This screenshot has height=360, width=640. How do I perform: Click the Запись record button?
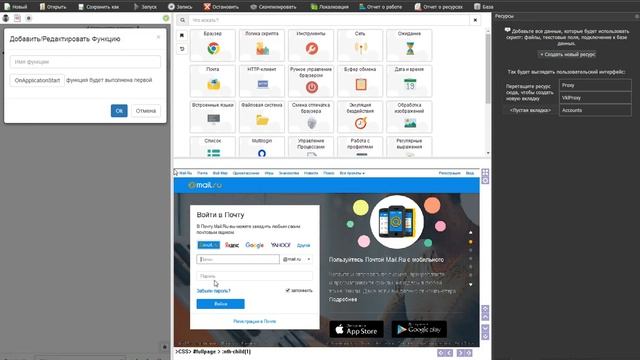(180, 7)
